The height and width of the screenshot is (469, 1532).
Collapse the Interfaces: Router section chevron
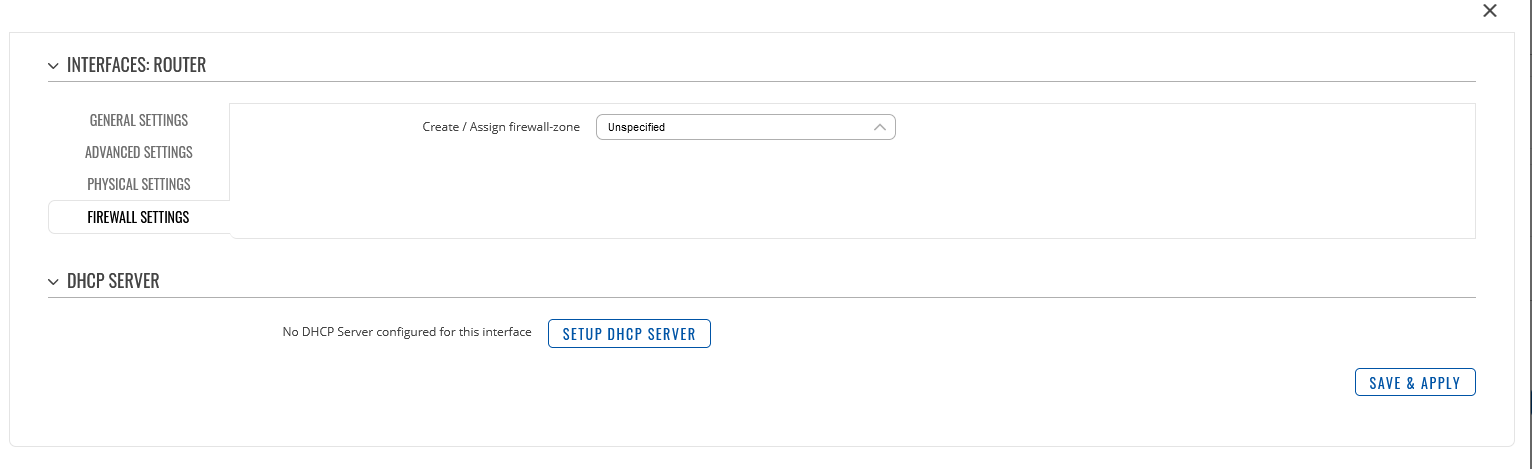pyautogui.click(x=54, y=66)
